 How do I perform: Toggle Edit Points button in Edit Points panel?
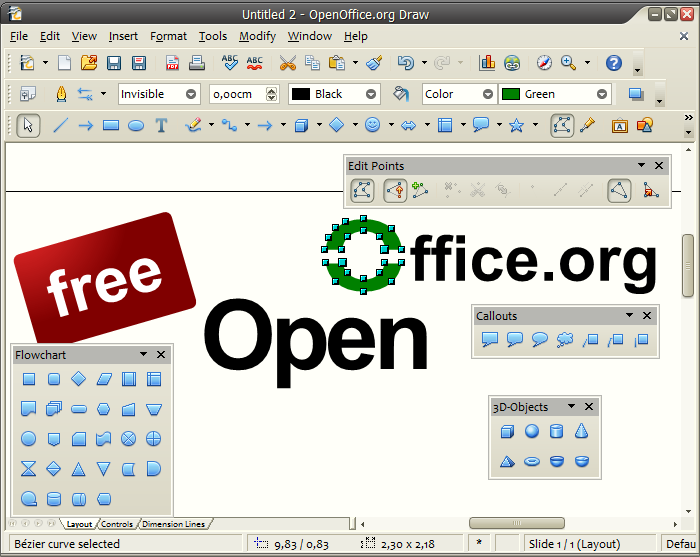click(x=362, y=191)
